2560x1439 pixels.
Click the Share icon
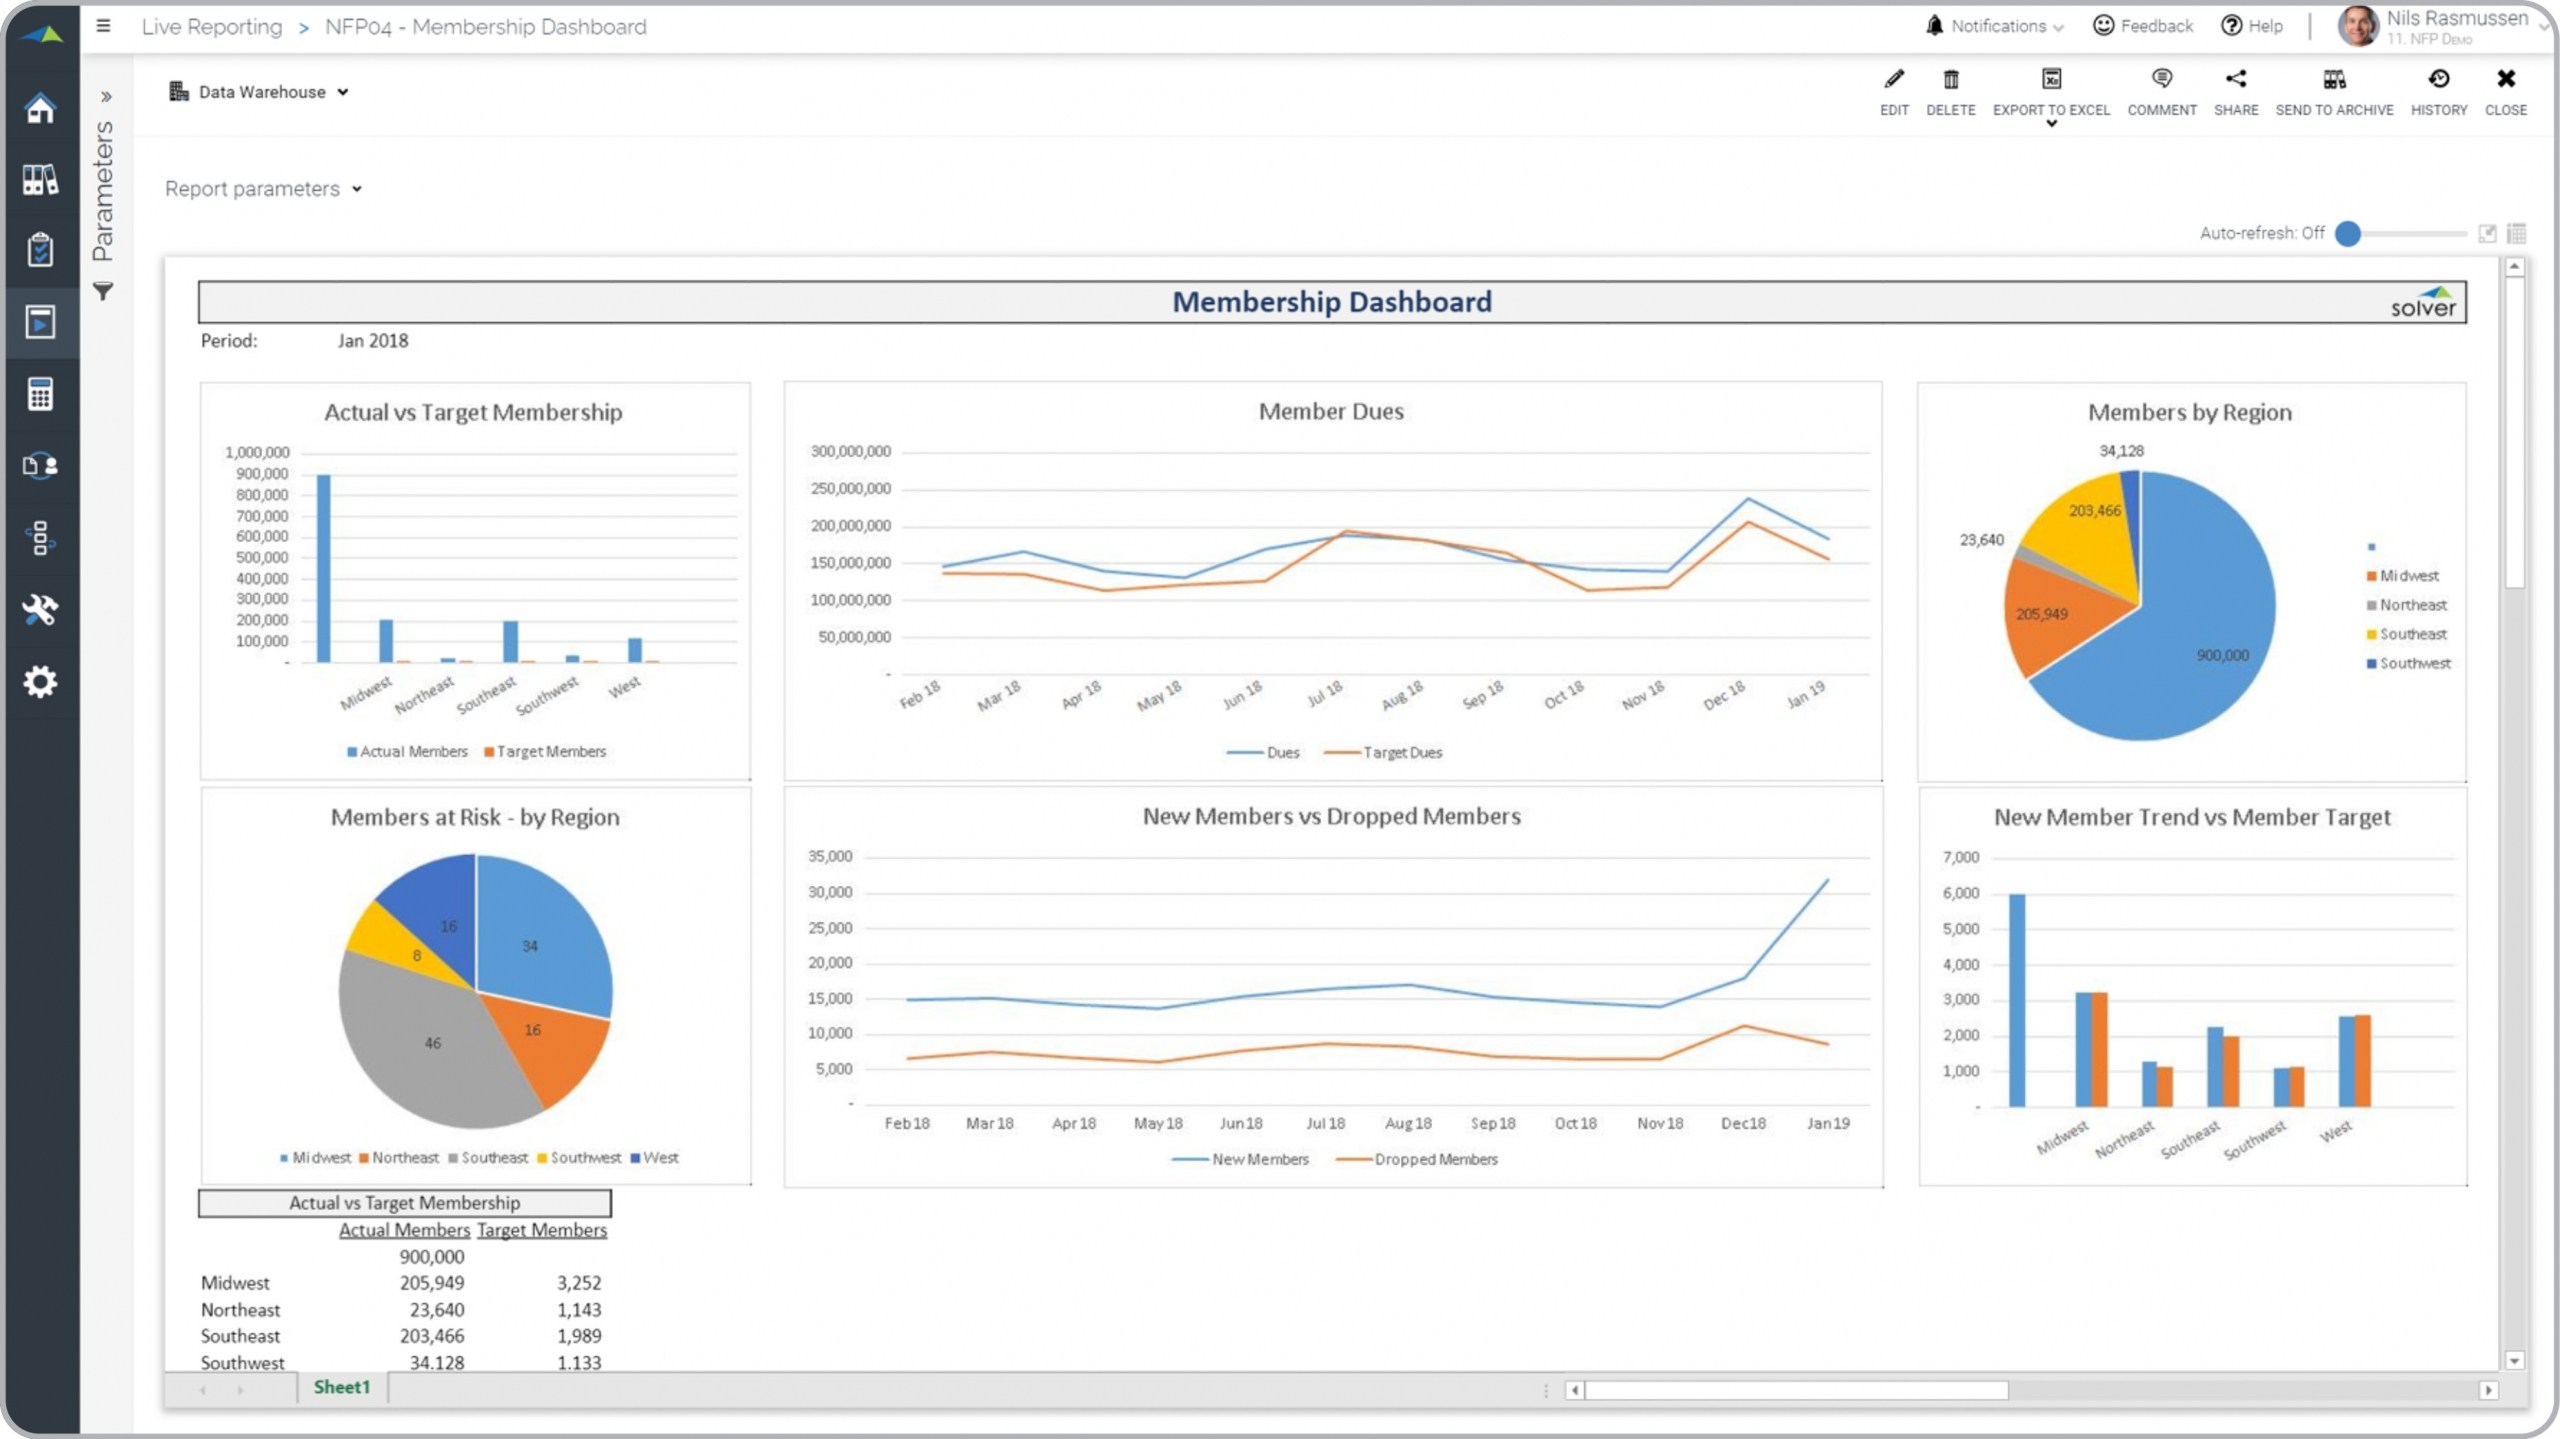coord(2235,80)
